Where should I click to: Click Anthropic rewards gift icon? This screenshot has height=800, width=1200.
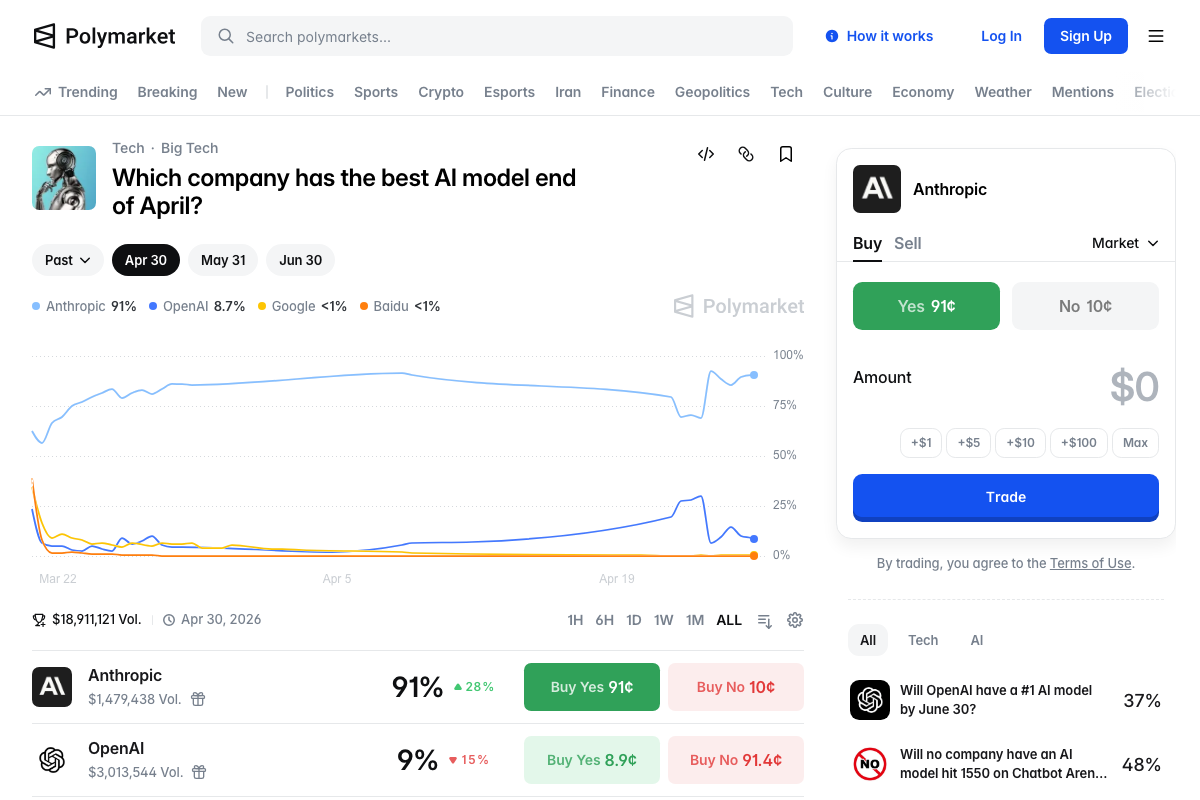point(198,699)
